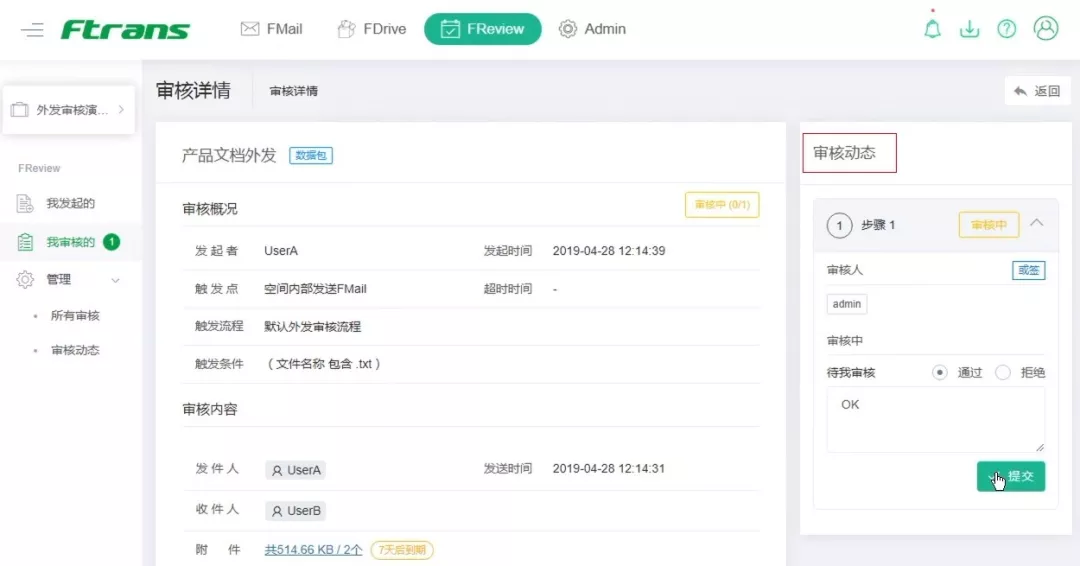Click the 发起时间 value 2019-04-28 12:14:39
The width and height of the screenshot is (1080, 566).
tap(609, 251)
